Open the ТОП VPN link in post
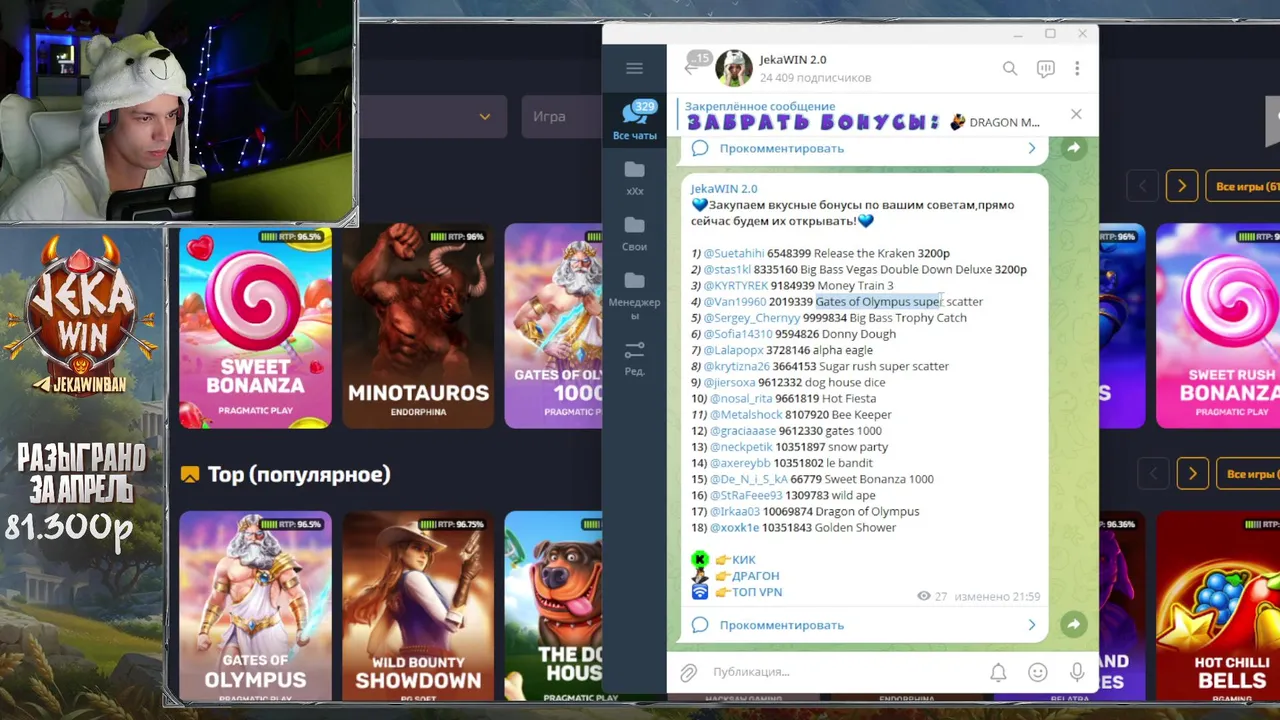The height and width of the screenshot is (720, 1280). coord(757,592)
